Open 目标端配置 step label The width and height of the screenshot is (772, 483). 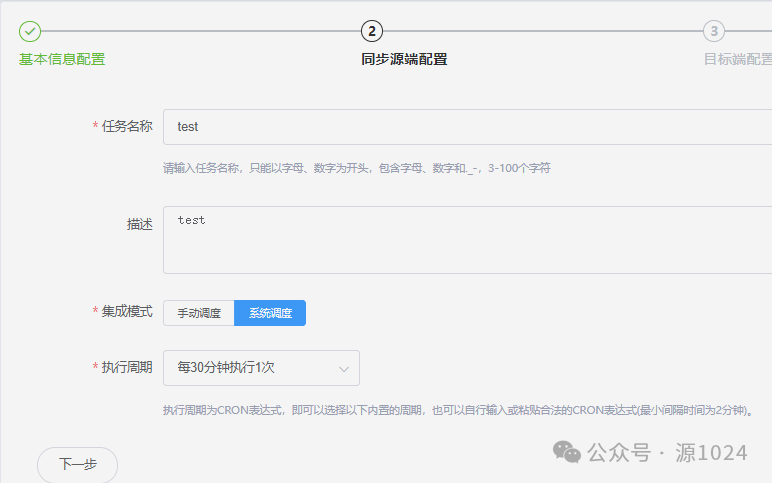(738, 59)
